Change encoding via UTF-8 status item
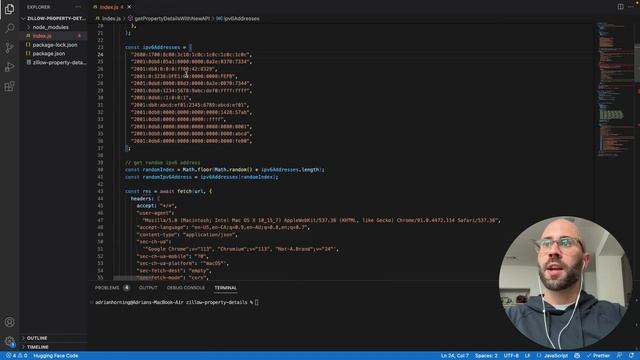640x360 pixels. [x=511, y=356]
